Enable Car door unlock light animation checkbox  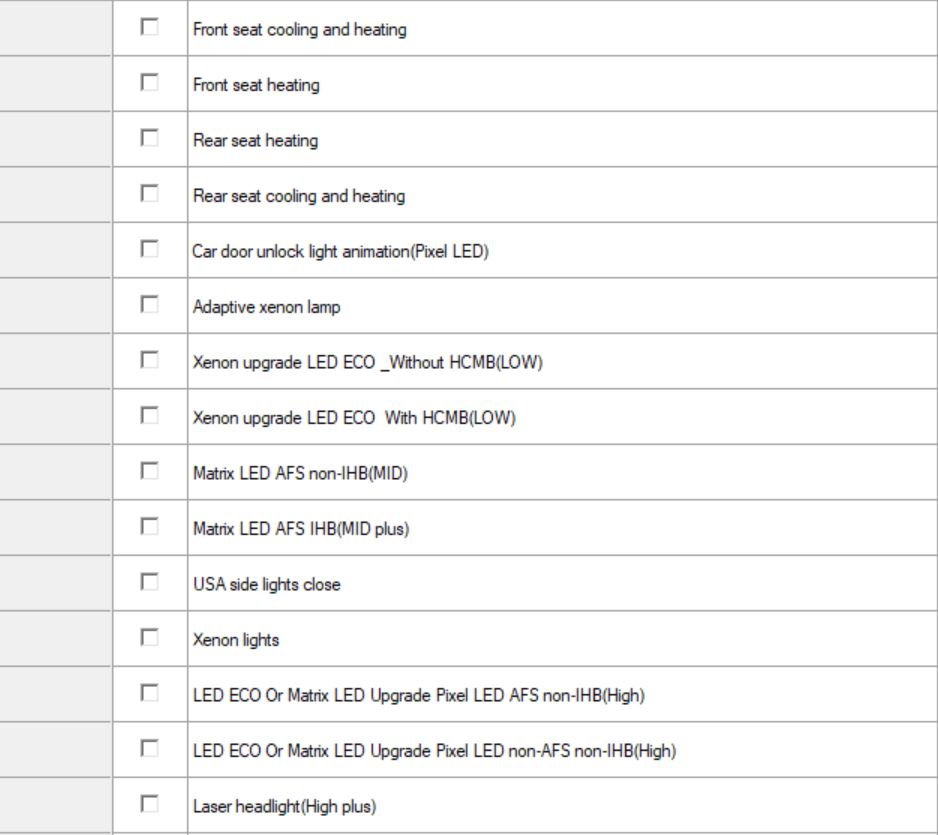coord(150,250)
